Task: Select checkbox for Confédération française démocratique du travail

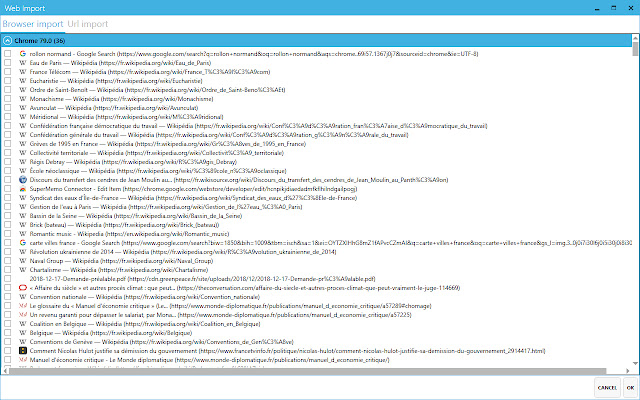Action: pos(7,126)
